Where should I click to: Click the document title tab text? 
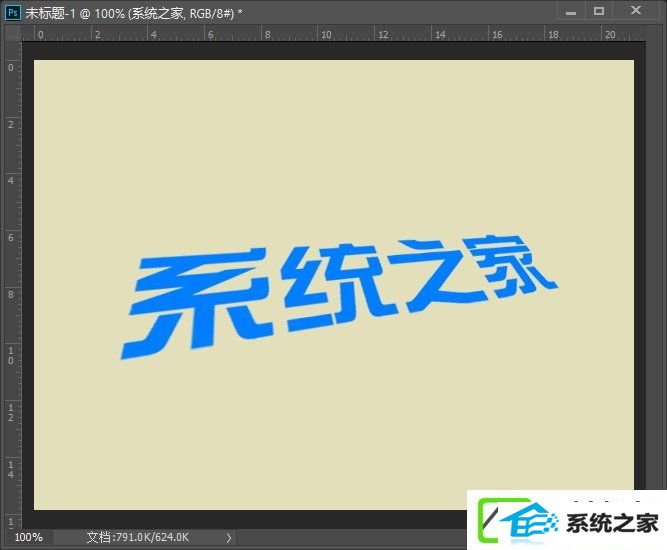134,13
